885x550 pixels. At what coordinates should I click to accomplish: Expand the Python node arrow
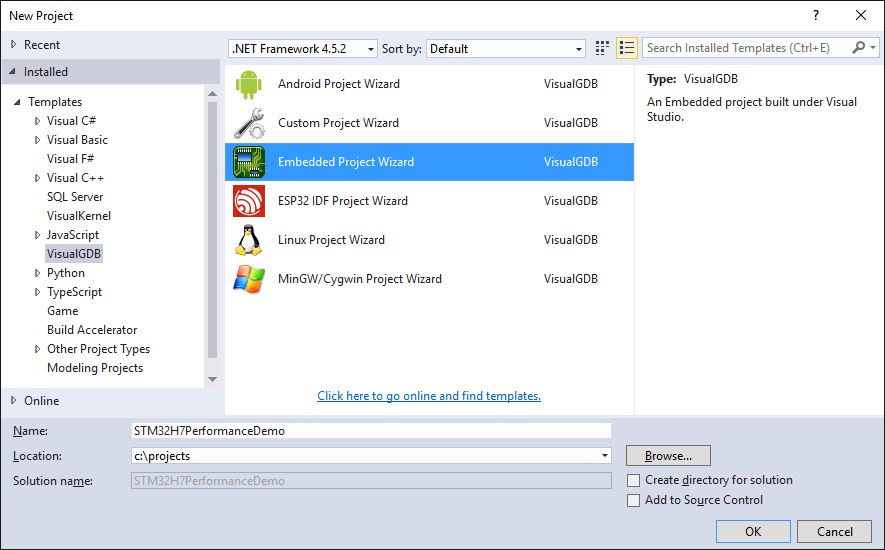pyautogui.click(x=37, y=273)
